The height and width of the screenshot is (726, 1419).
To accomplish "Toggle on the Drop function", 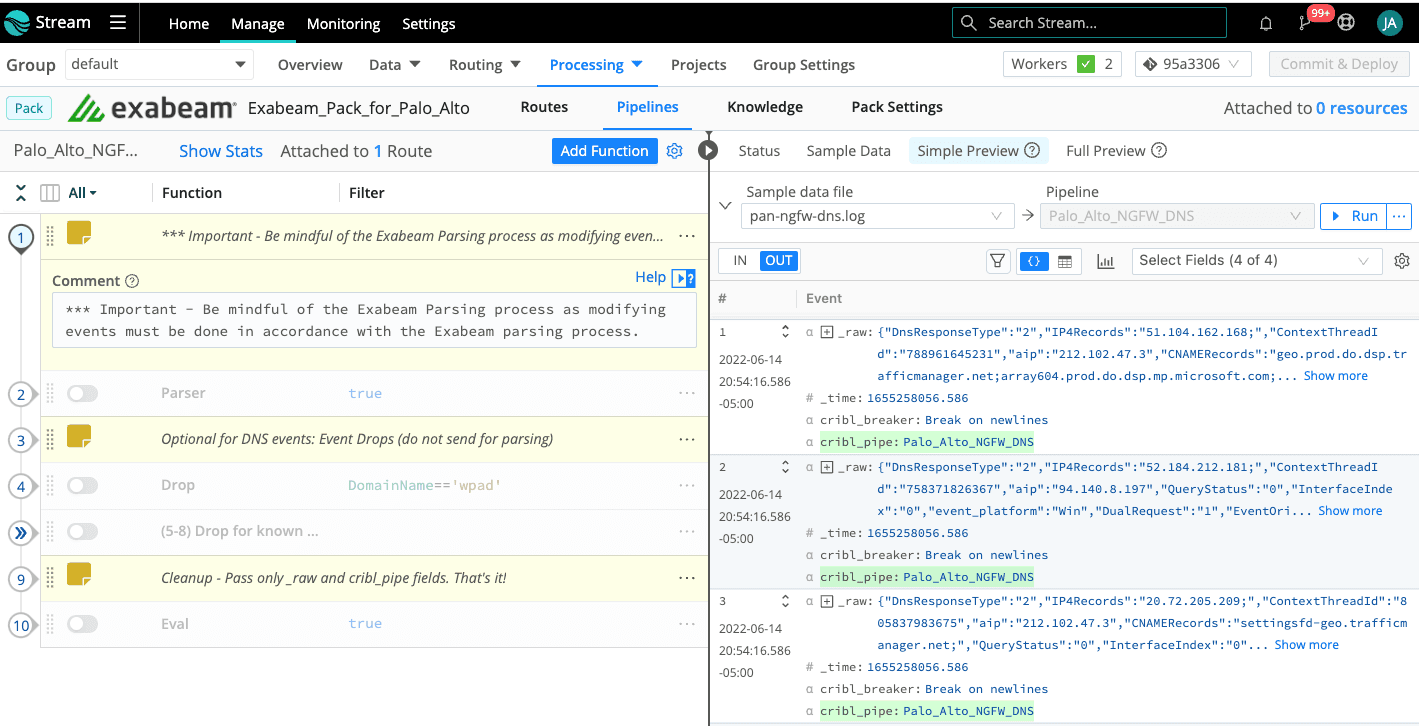I will click(x=82, y=486).
